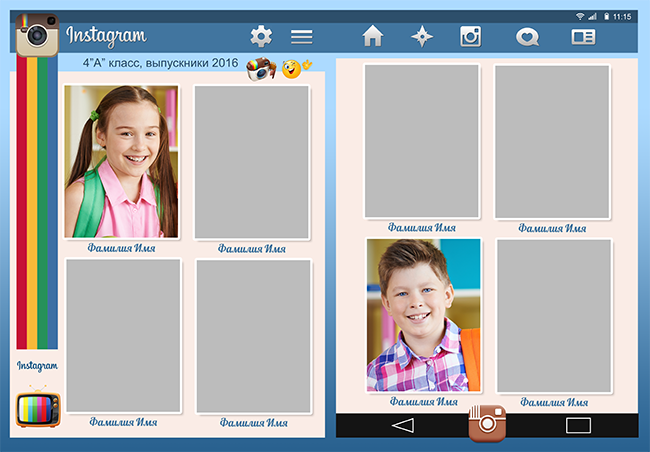
Task: Tap the Explore star compass icon
Action: (423, 37)
